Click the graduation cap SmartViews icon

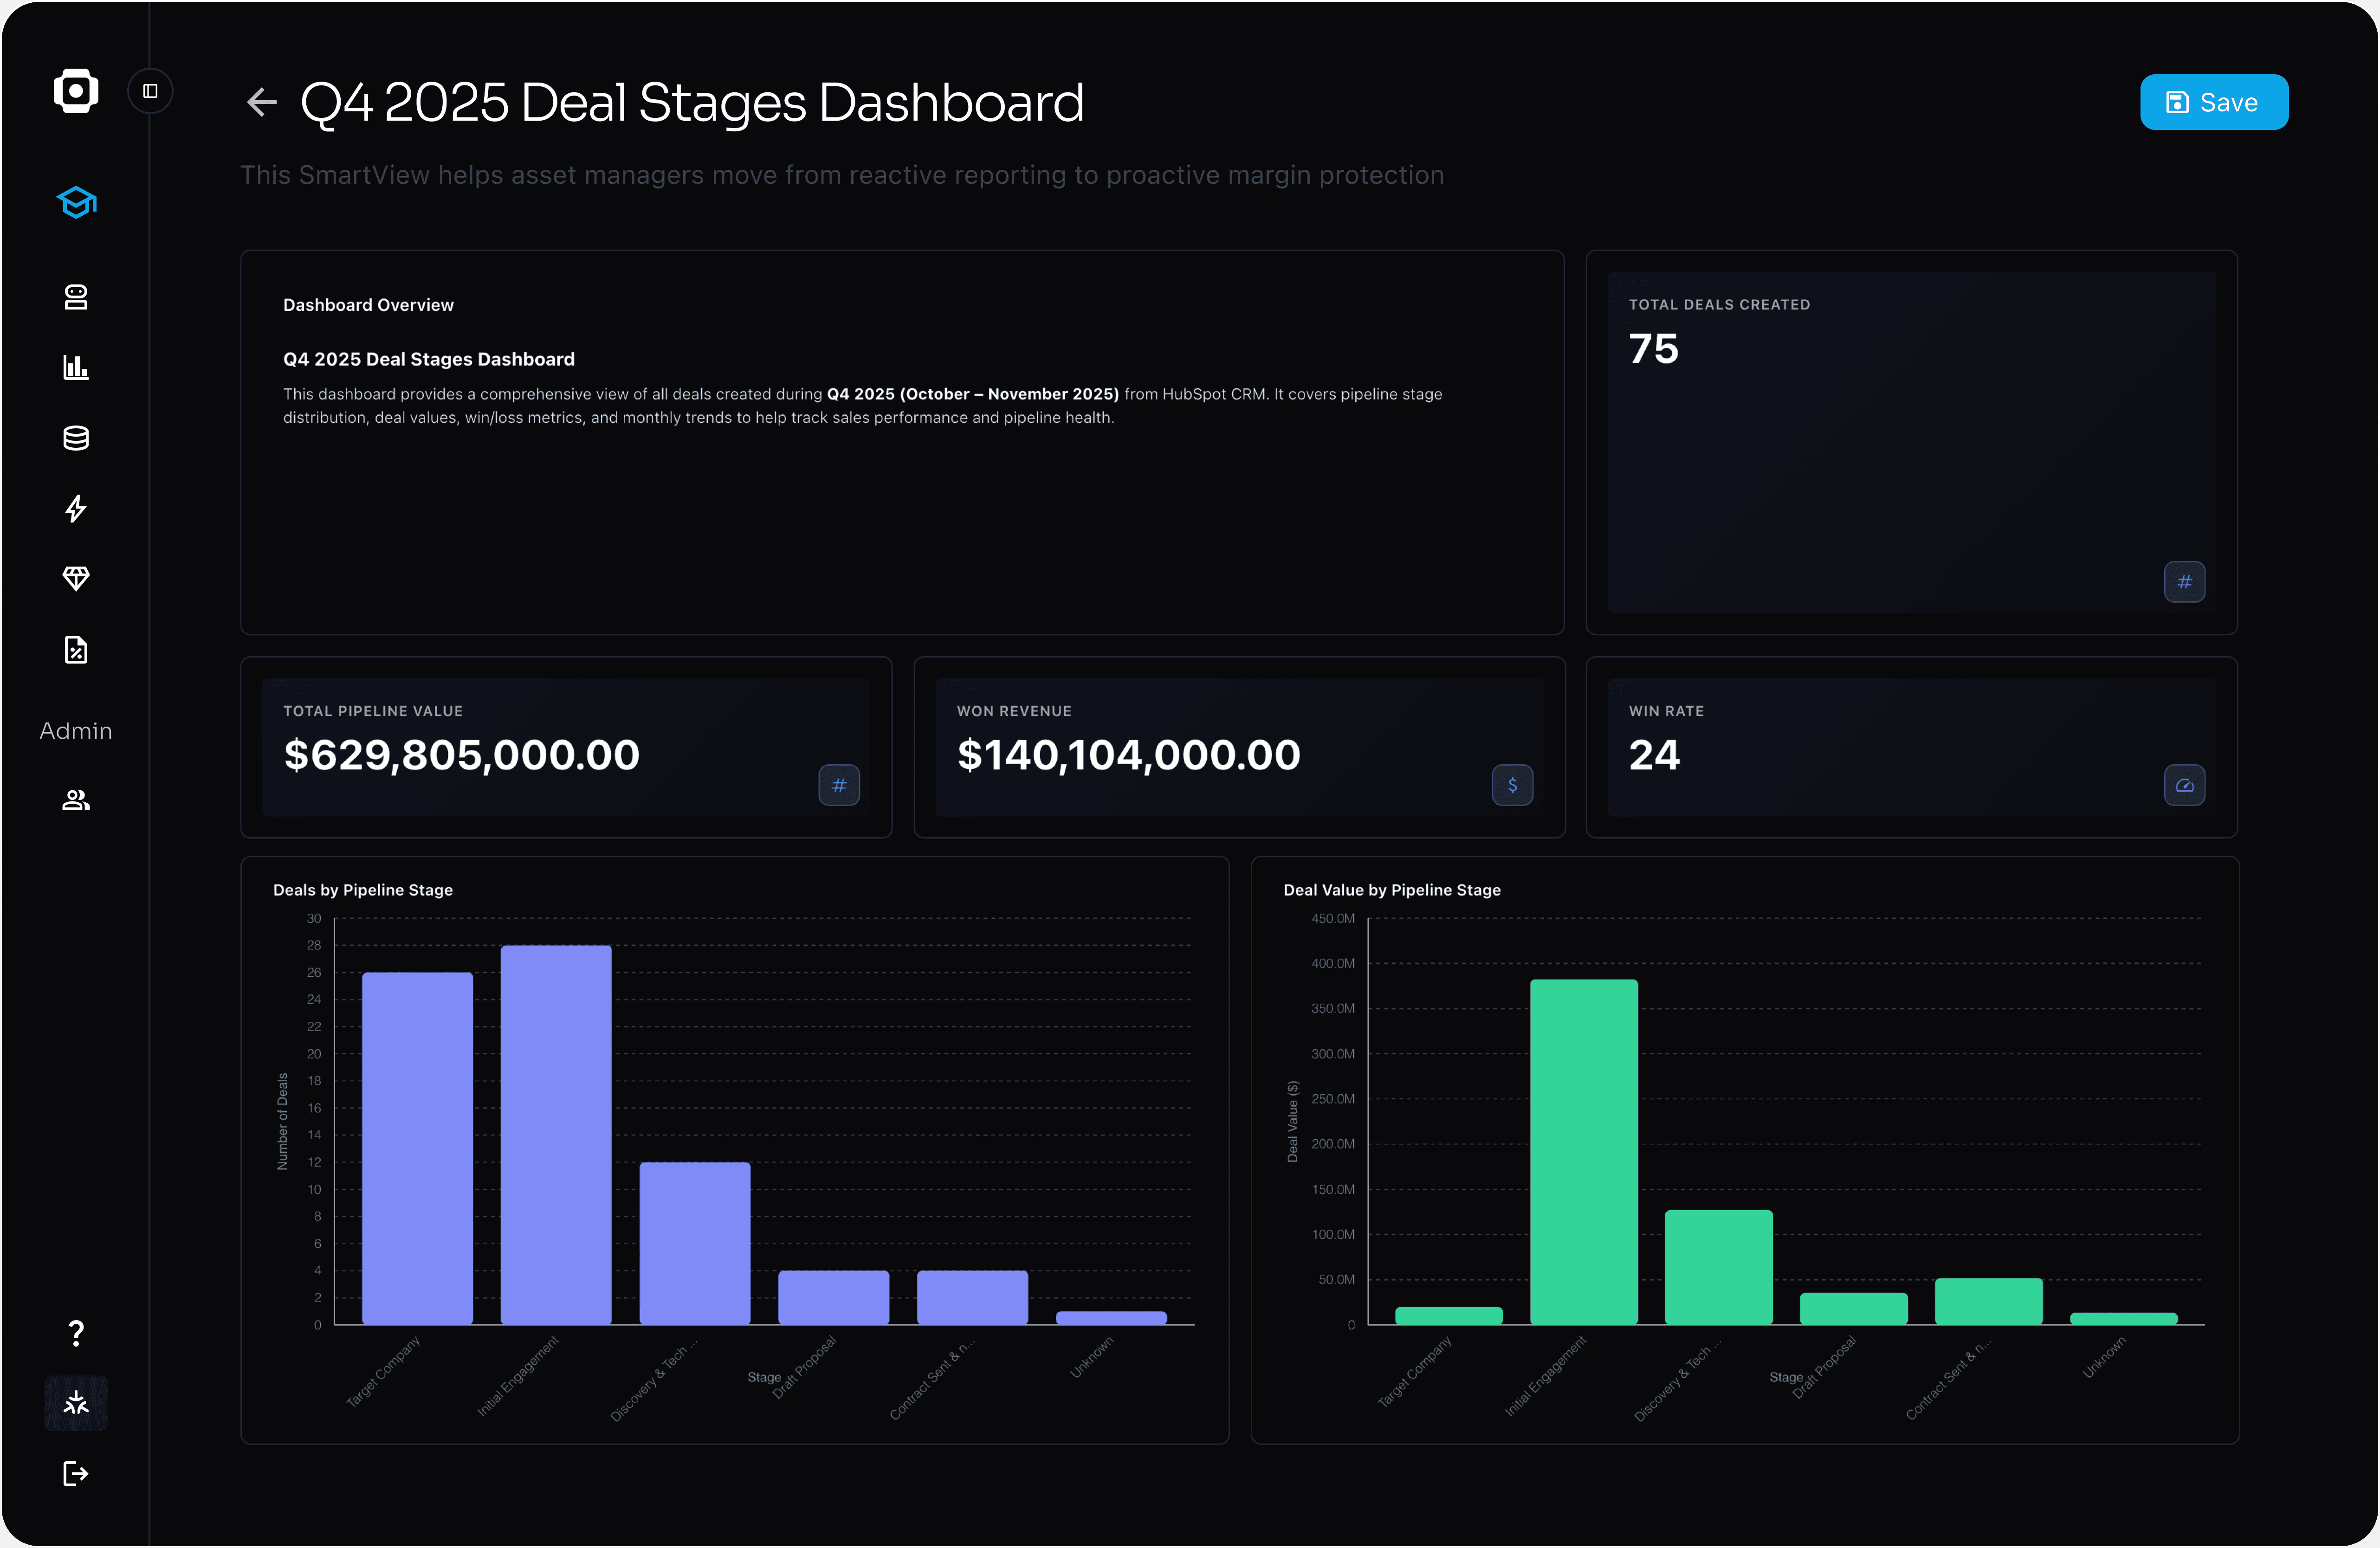click(x=76, y=202)
